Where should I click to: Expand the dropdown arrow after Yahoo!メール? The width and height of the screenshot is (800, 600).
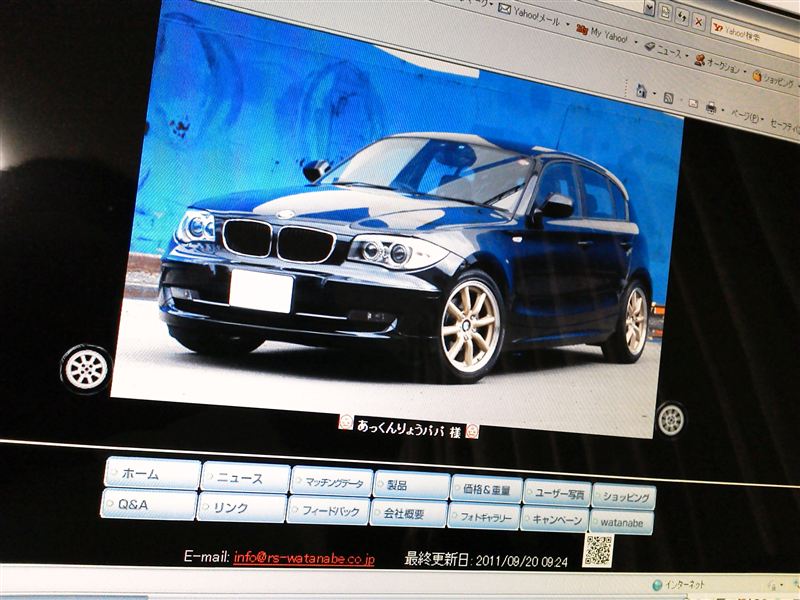[567, 24]
